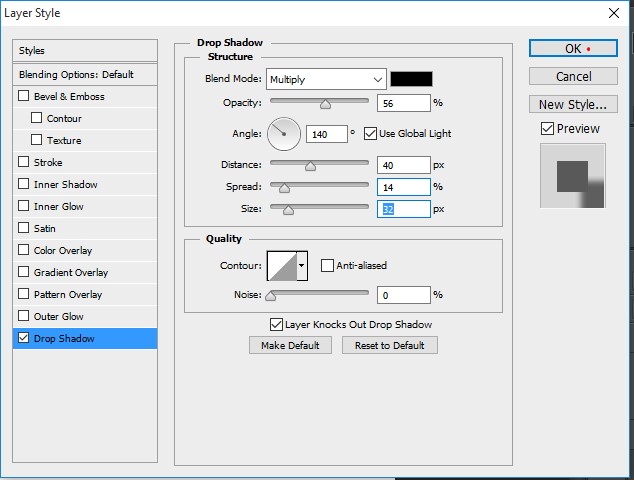Select Blending Options: Default entry
The height and width of the screenshot is (480, 634).
[85, 74]
